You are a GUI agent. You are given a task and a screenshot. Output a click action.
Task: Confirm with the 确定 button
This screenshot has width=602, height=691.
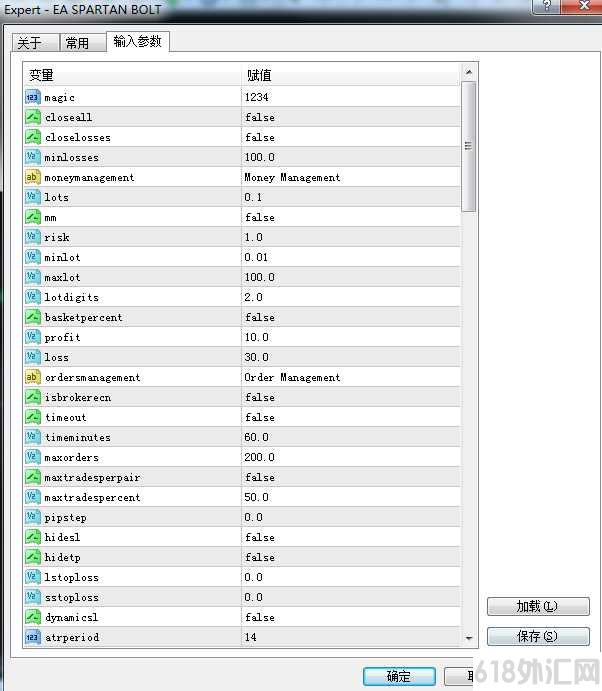tap(399, 676)
